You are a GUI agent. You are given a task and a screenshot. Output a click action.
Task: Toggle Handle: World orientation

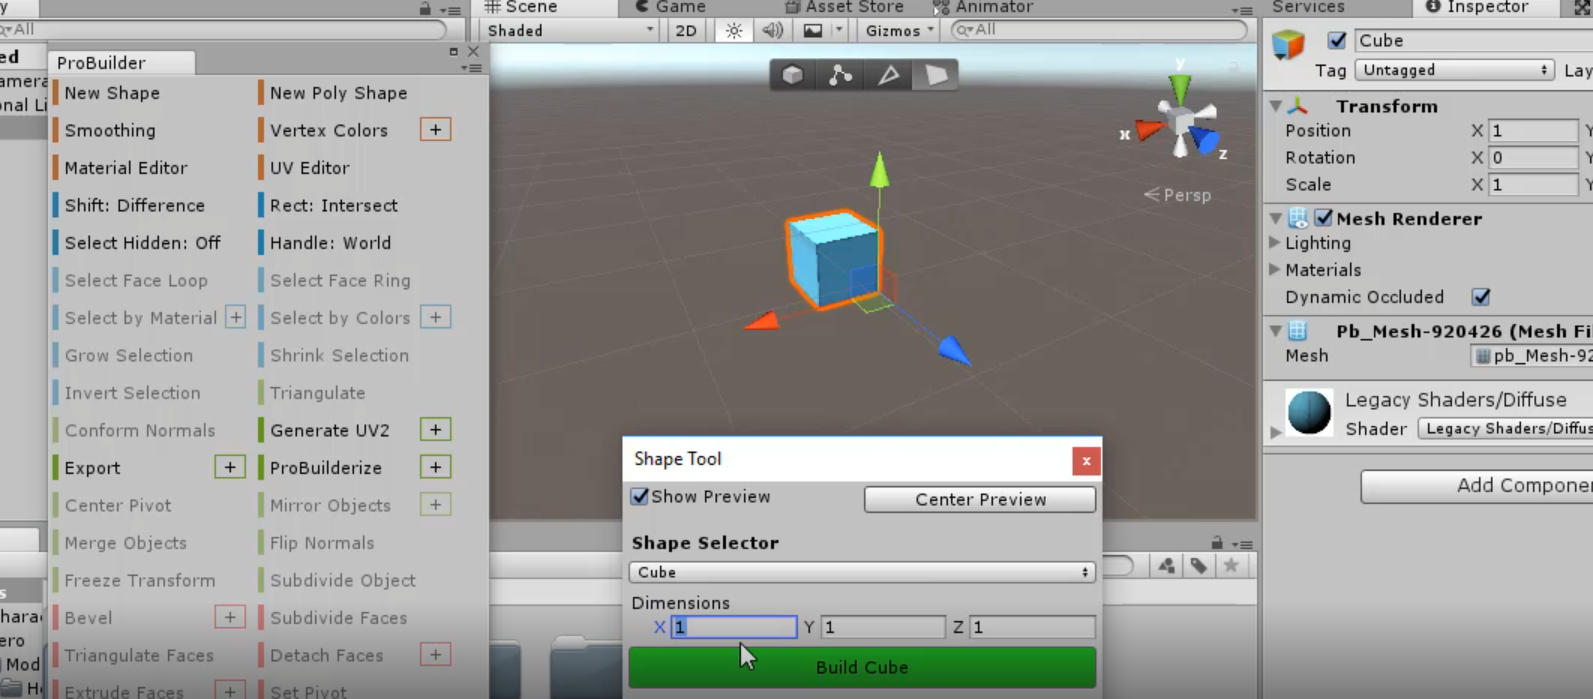click(330, 242)
